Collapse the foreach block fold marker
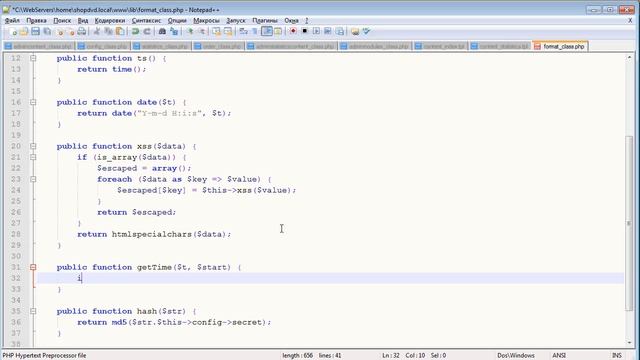Screen dimensions: 640x360 tap(33, 179)
